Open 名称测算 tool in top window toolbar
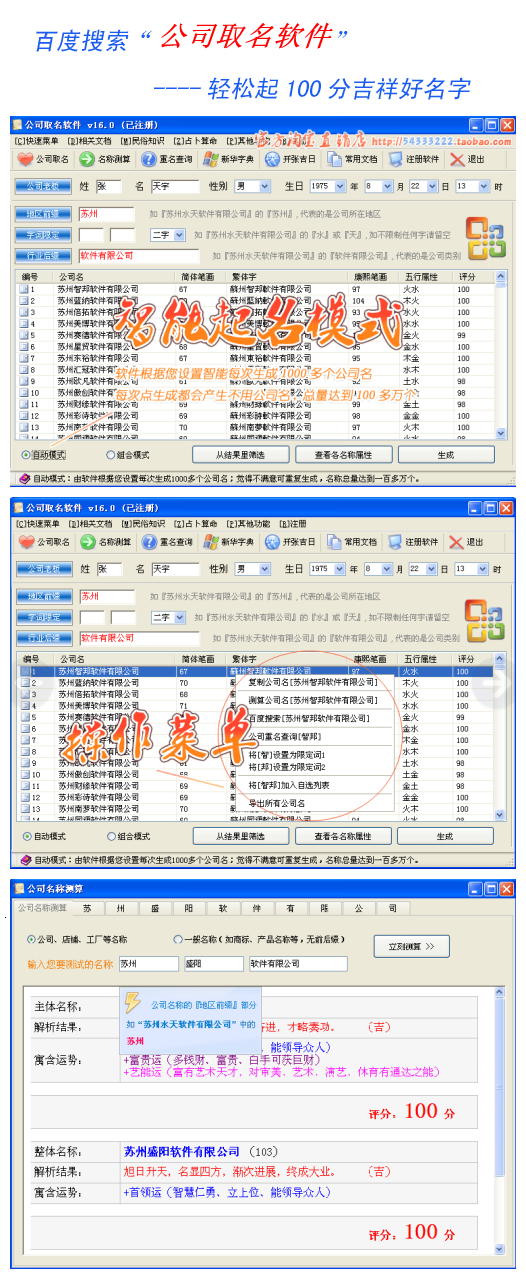Viewport: 526px width, 1279px height. coord(106,159)
